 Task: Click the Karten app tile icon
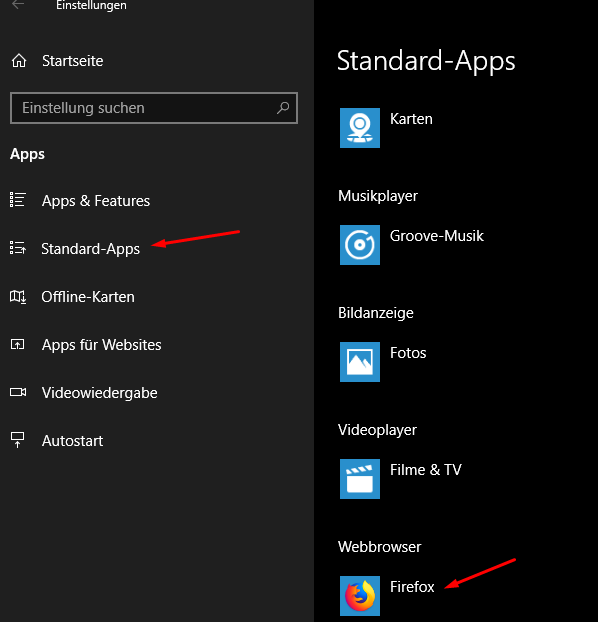click(x=360, y=128)
